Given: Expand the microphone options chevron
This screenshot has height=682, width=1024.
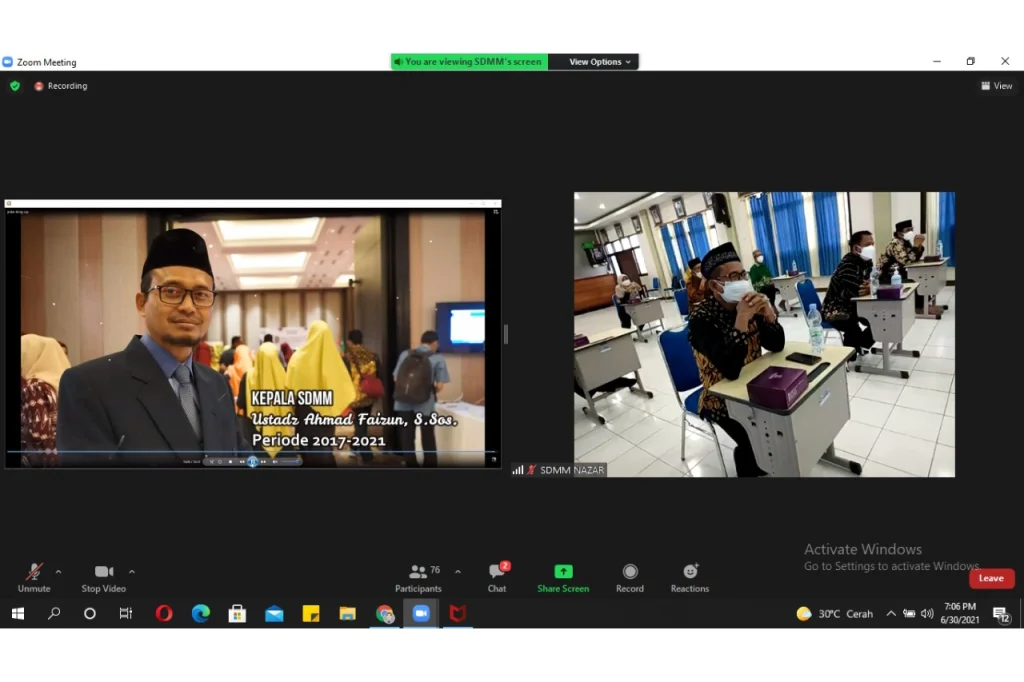Looking at the screenshot, I should pos(58,571).
